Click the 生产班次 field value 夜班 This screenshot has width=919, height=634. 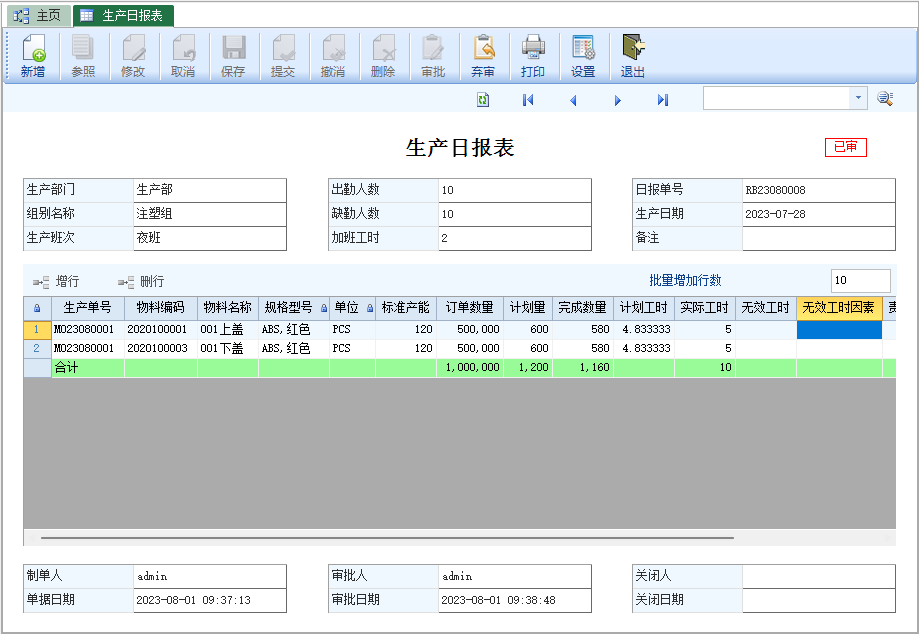pos(210,238)
